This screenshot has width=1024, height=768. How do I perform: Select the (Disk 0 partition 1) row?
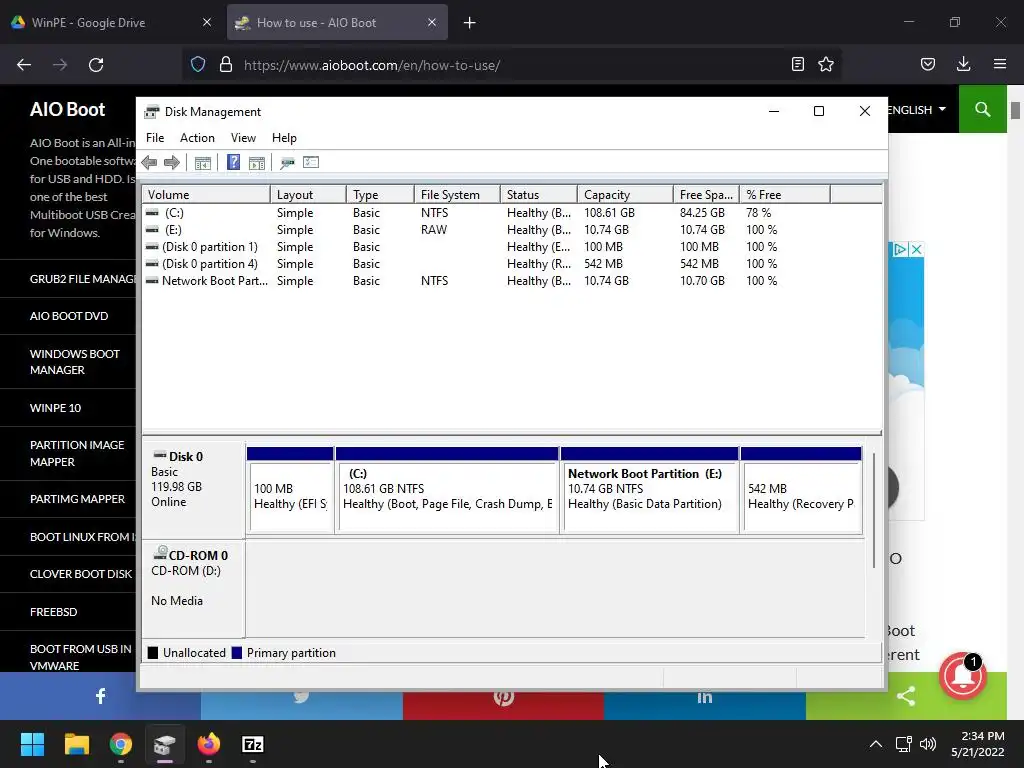click(x=512, y=247)
